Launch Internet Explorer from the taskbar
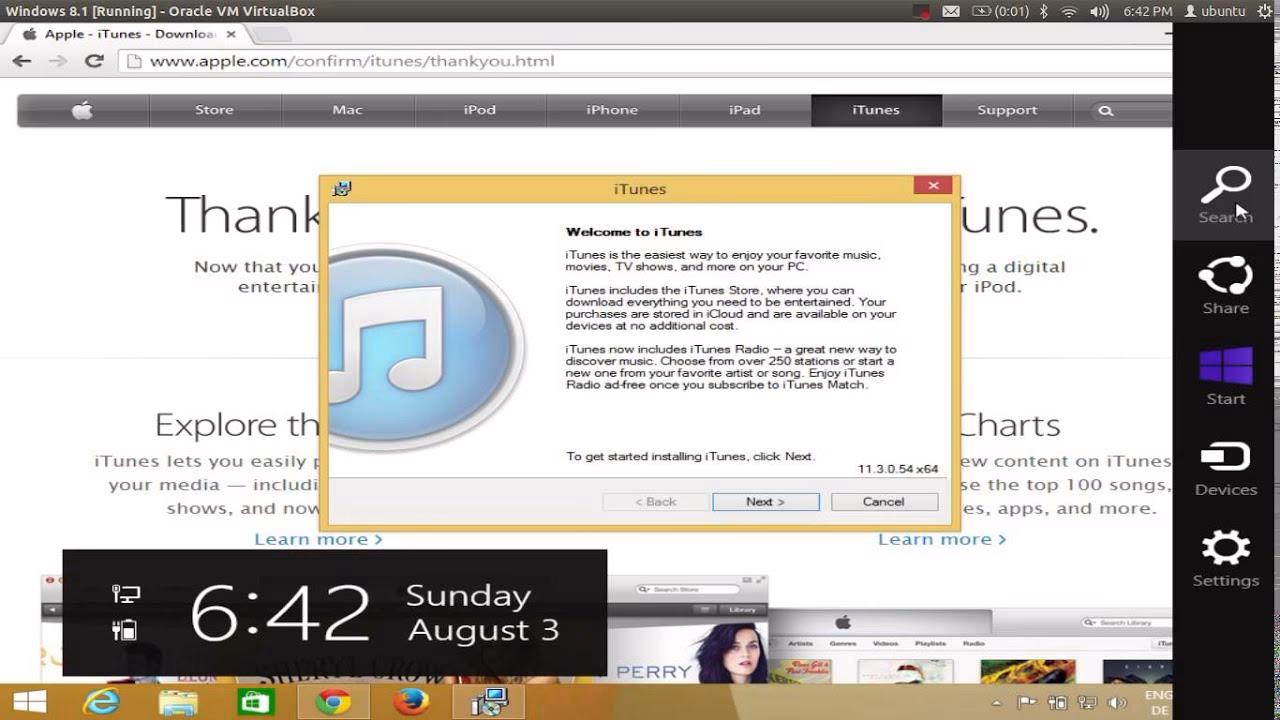This screenshot has height=720, width=1280. (x=101, y=702)
